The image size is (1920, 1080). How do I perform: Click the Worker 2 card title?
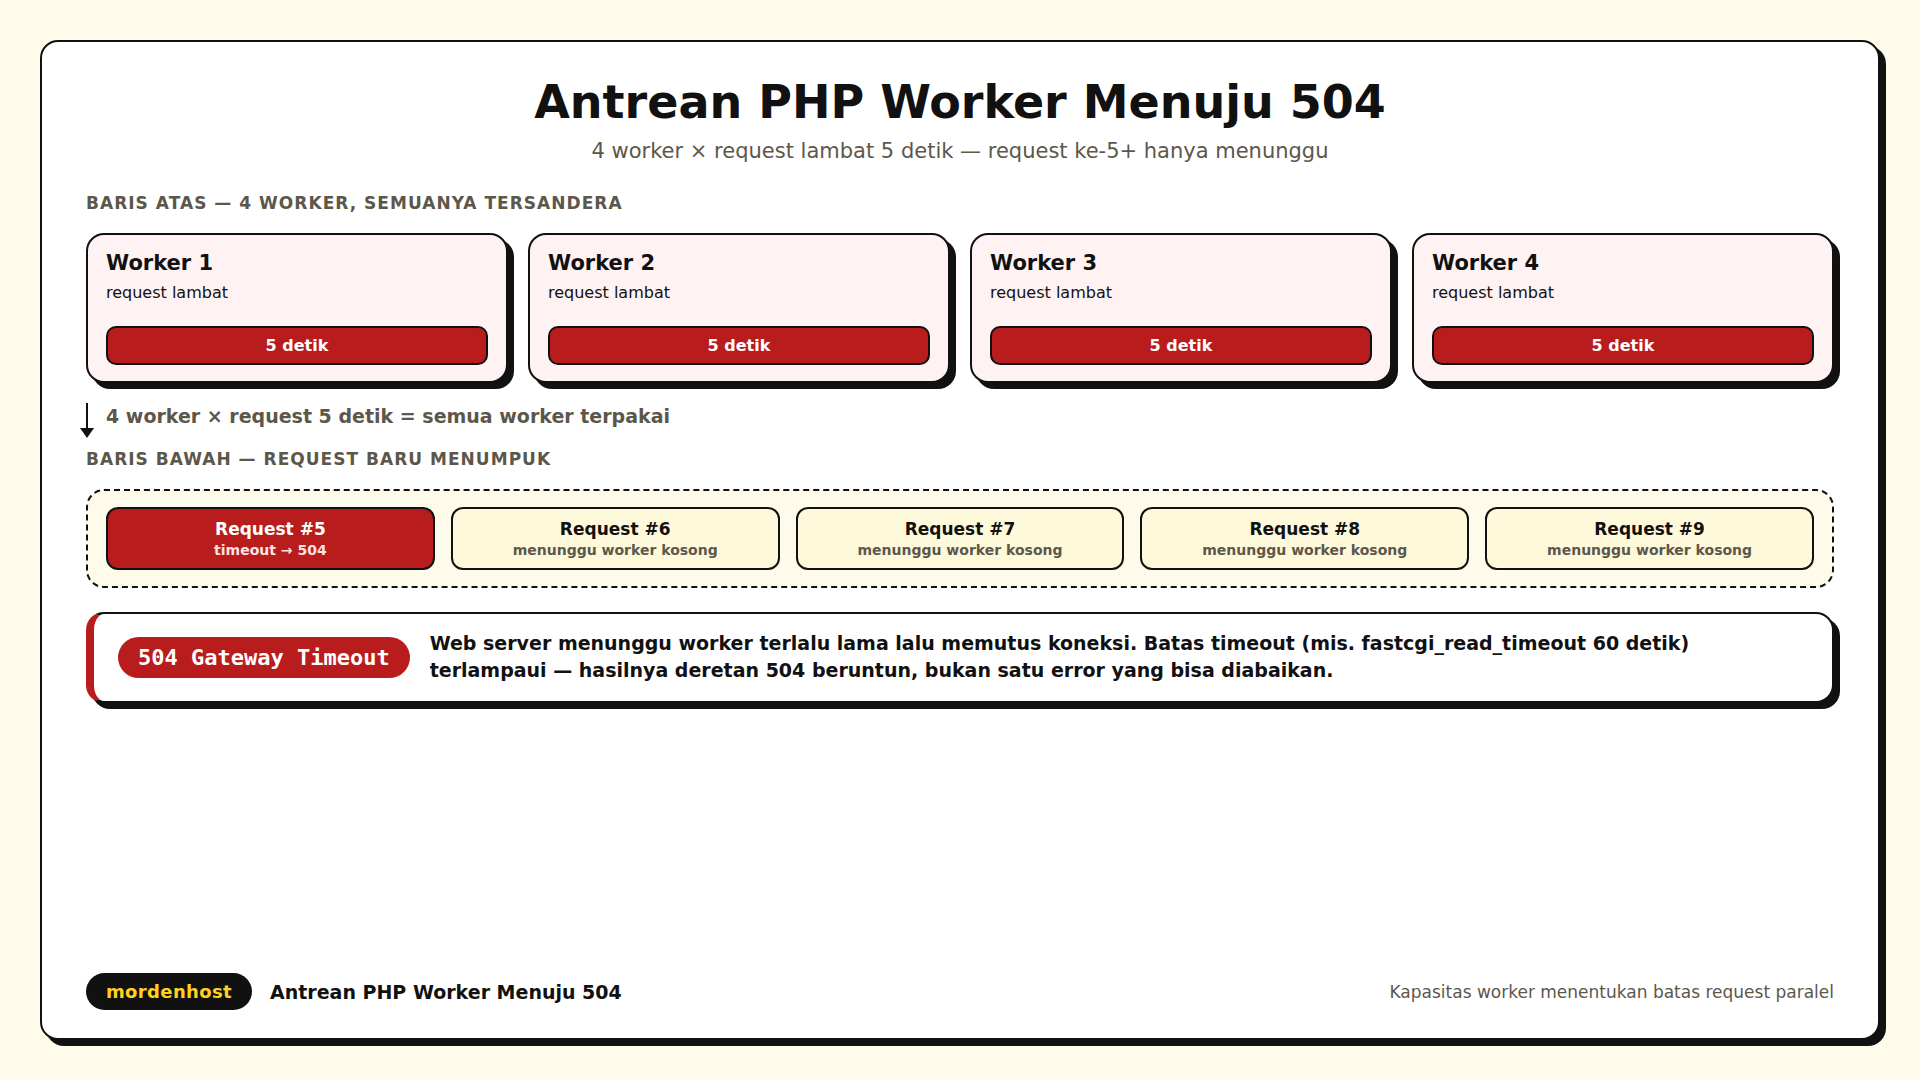point(601,263)
